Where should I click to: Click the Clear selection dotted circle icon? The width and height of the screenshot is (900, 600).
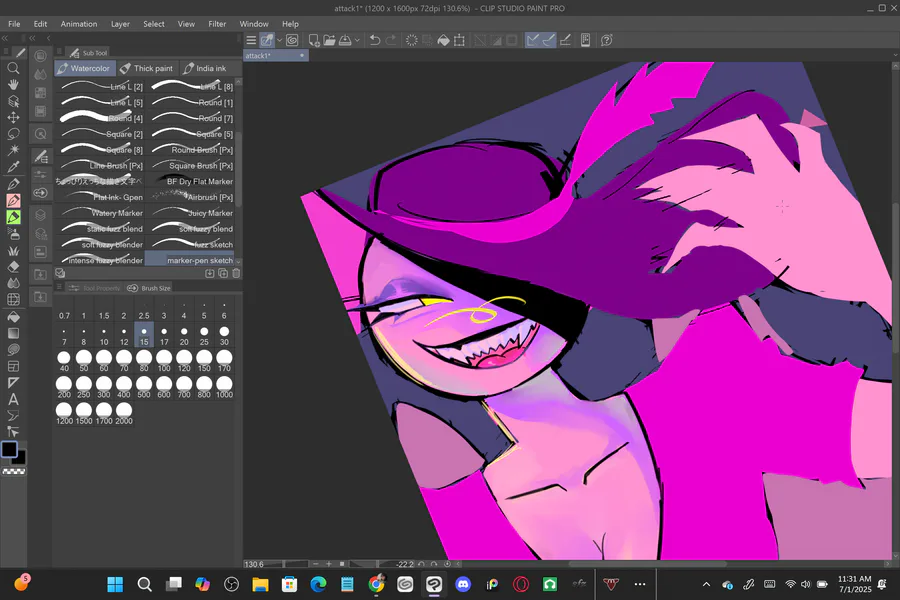tap(412, 40)
